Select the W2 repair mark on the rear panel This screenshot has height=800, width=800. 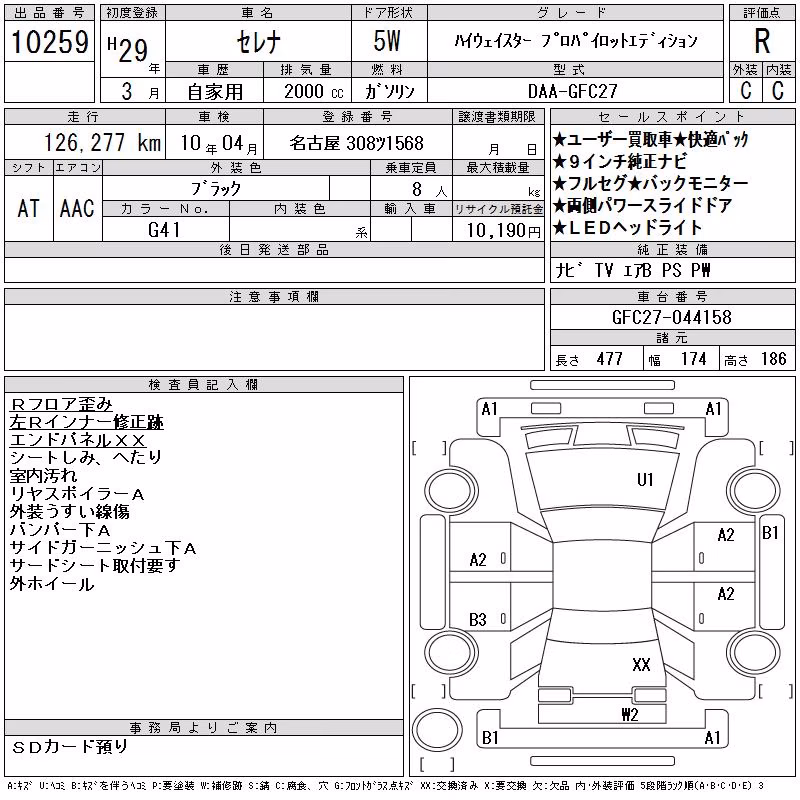tap(630, 715)
